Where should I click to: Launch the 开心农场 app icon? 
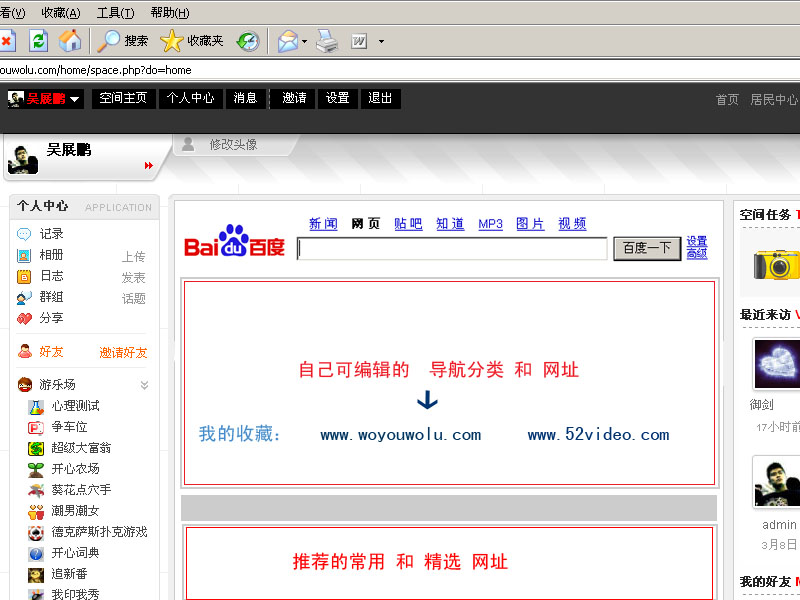point(36,469)
